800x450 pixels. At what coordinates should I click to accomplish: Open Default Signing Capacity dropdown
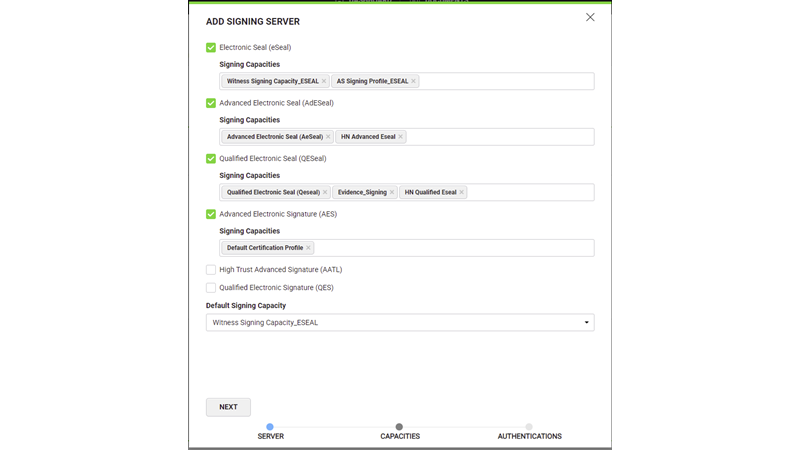(400, 322)
